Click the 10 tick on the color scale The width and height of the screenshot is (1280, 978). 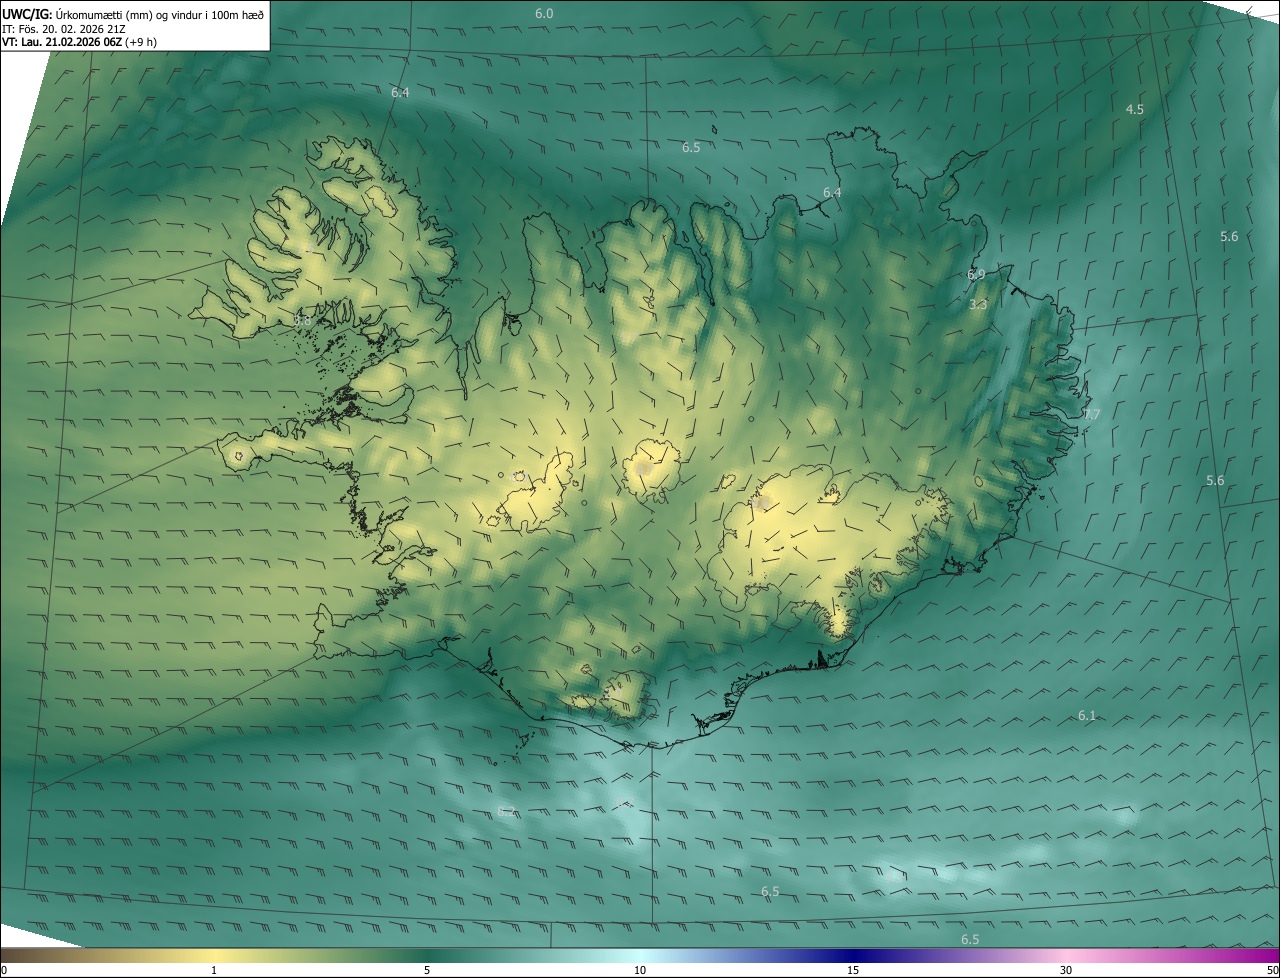(640, 970)
